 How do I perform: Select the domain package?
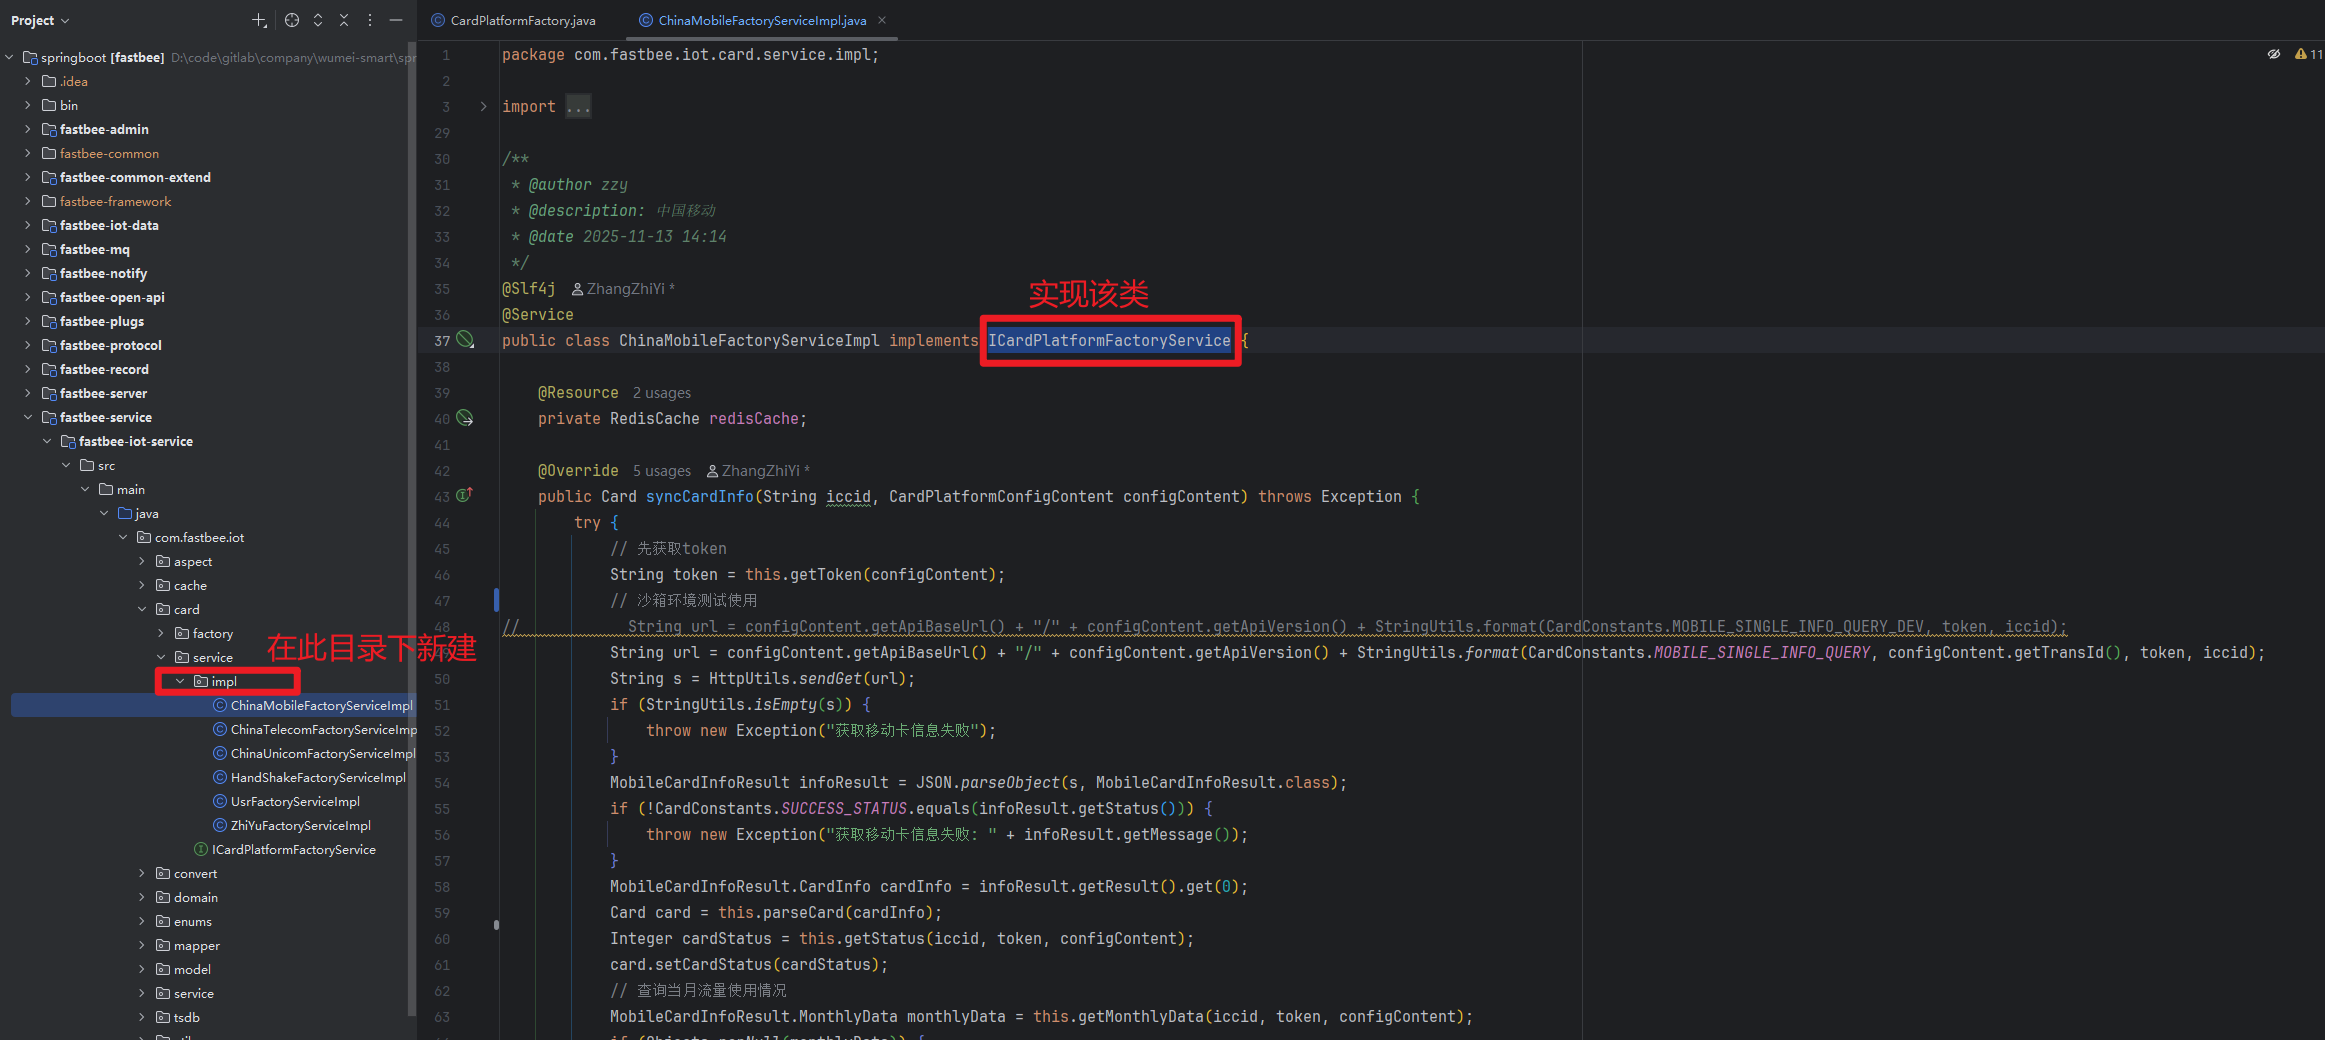[x=187, y=897]
